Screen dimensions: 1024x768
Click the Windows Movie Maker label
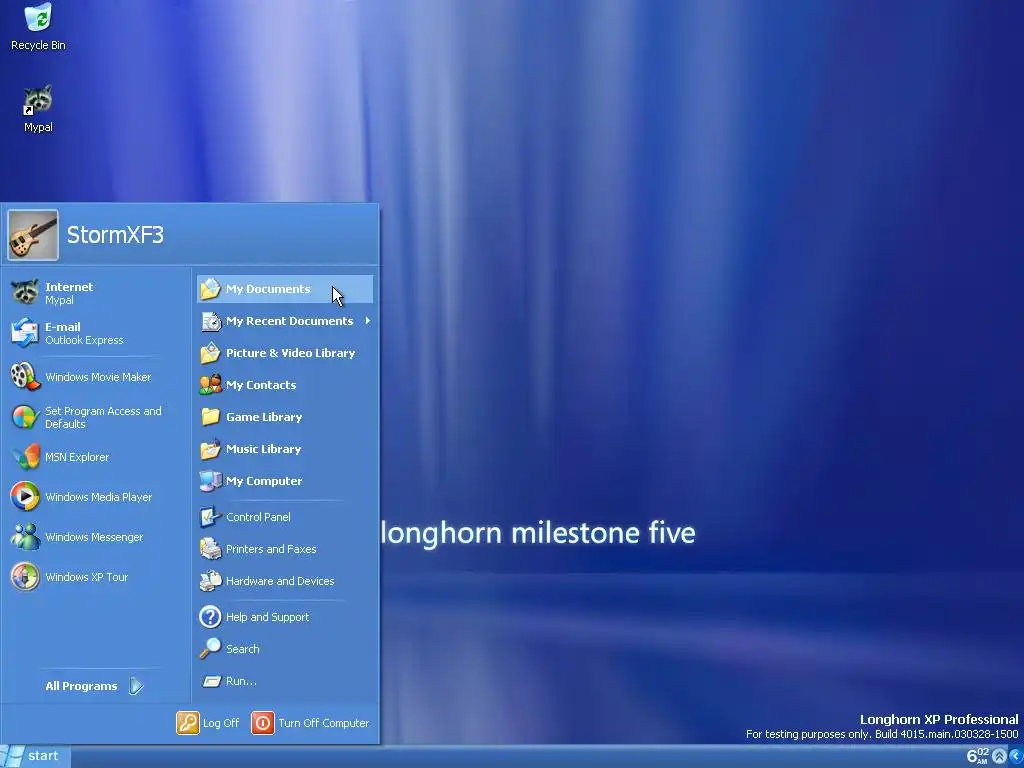pos(98,377)
